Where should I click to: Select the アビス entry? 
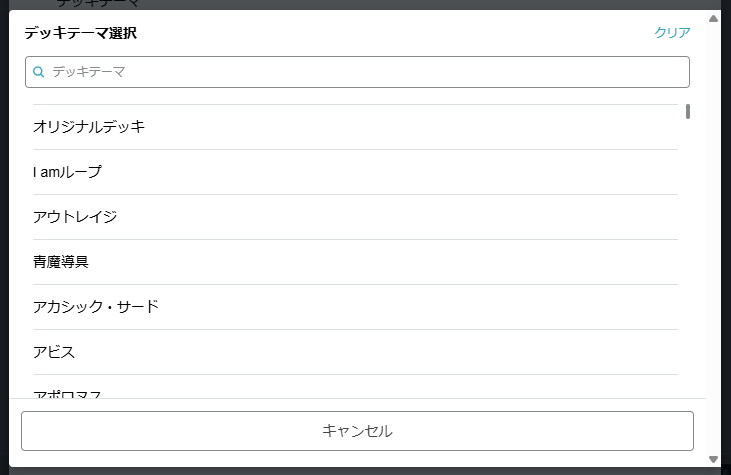click(54, 352)
